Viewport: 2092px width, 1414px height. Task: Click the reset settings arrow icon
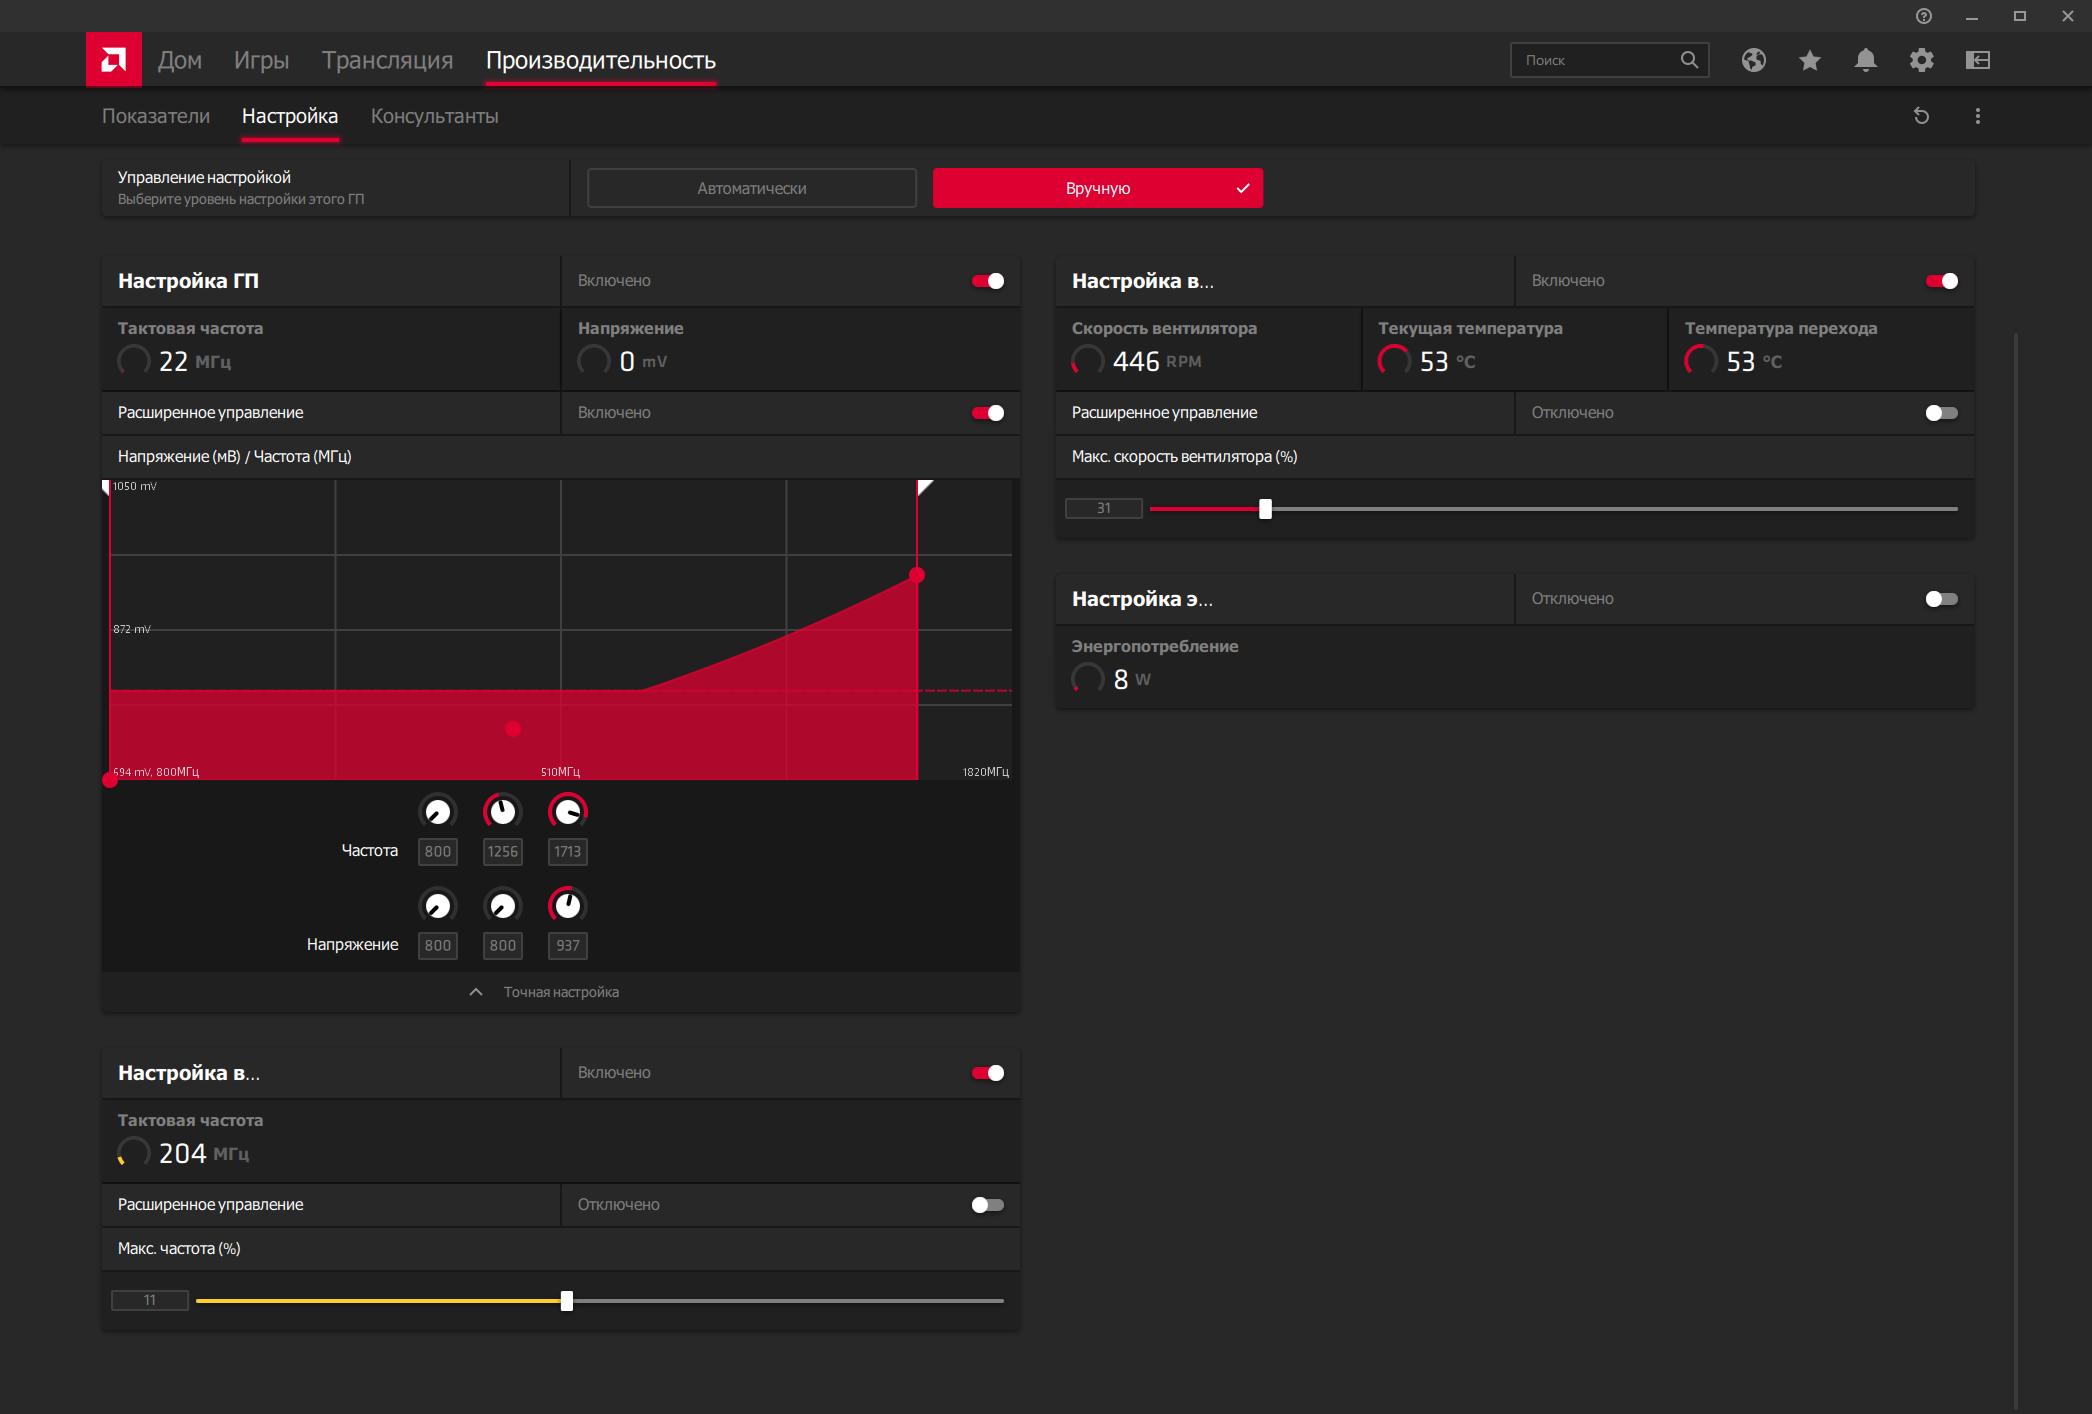click(x=1921, y=116)
